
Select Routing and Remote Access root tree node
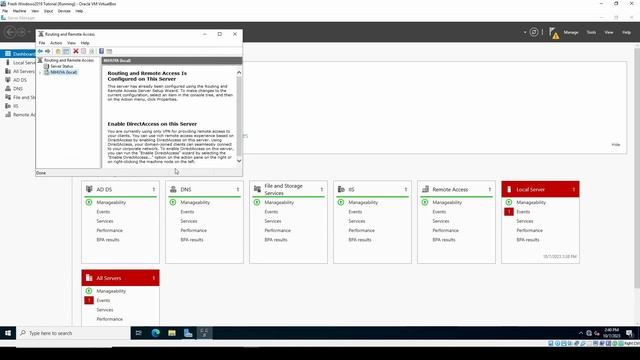click(69, 60)
